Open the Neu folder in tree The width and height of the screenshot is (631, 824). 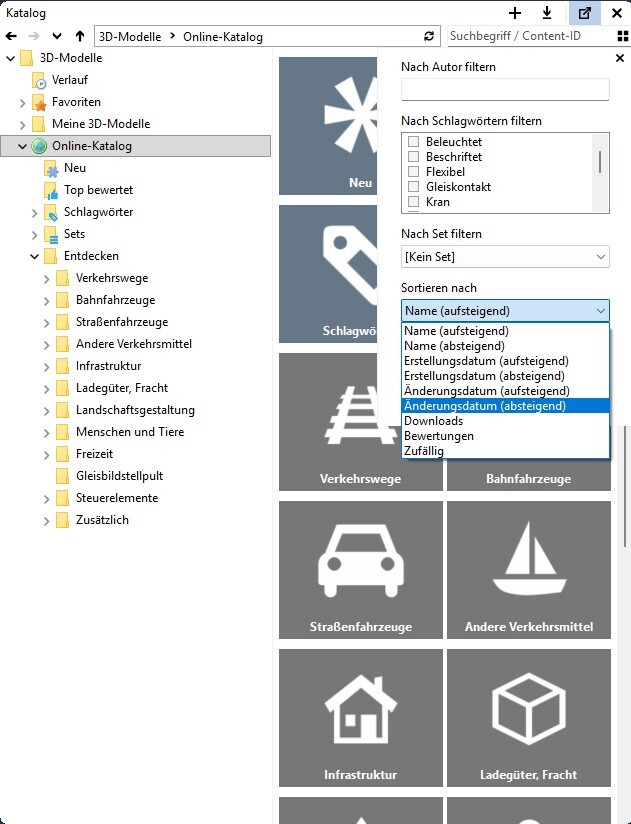pos(75,168)
